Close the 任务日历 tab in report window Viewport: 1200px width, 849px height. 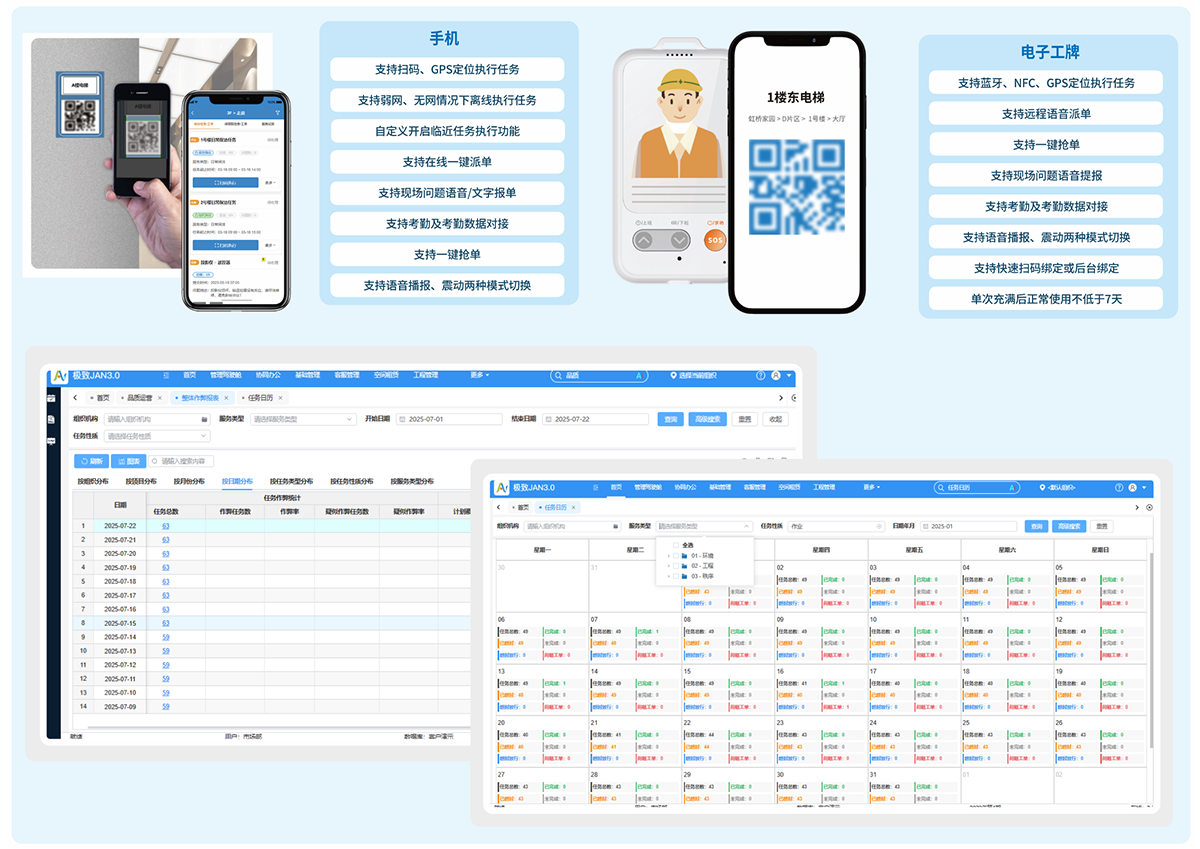click(x=280, y=398)
